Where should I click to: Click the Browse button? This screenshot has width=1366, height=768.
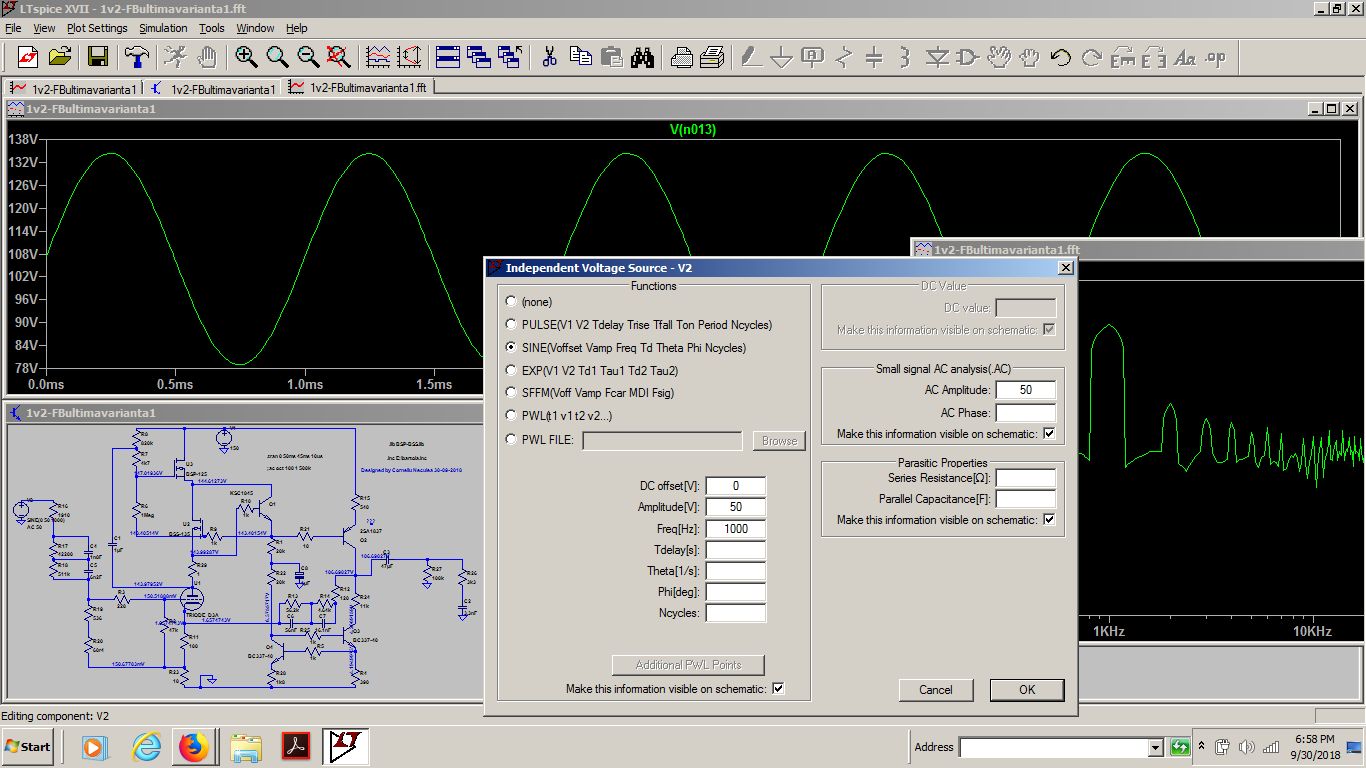(779, 441)
